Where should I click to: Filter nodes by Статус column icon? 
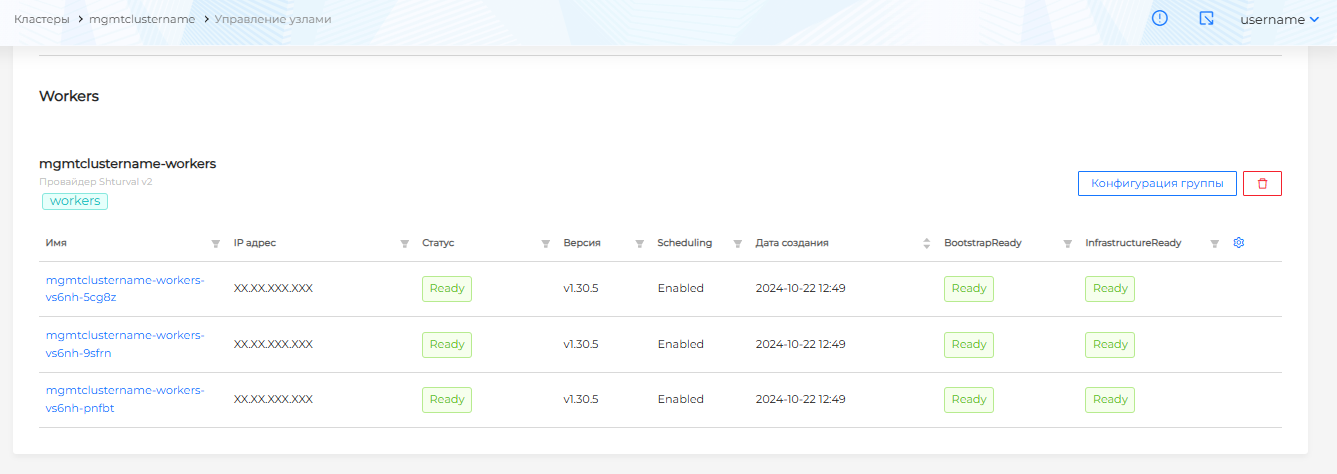tap(546, 243)
